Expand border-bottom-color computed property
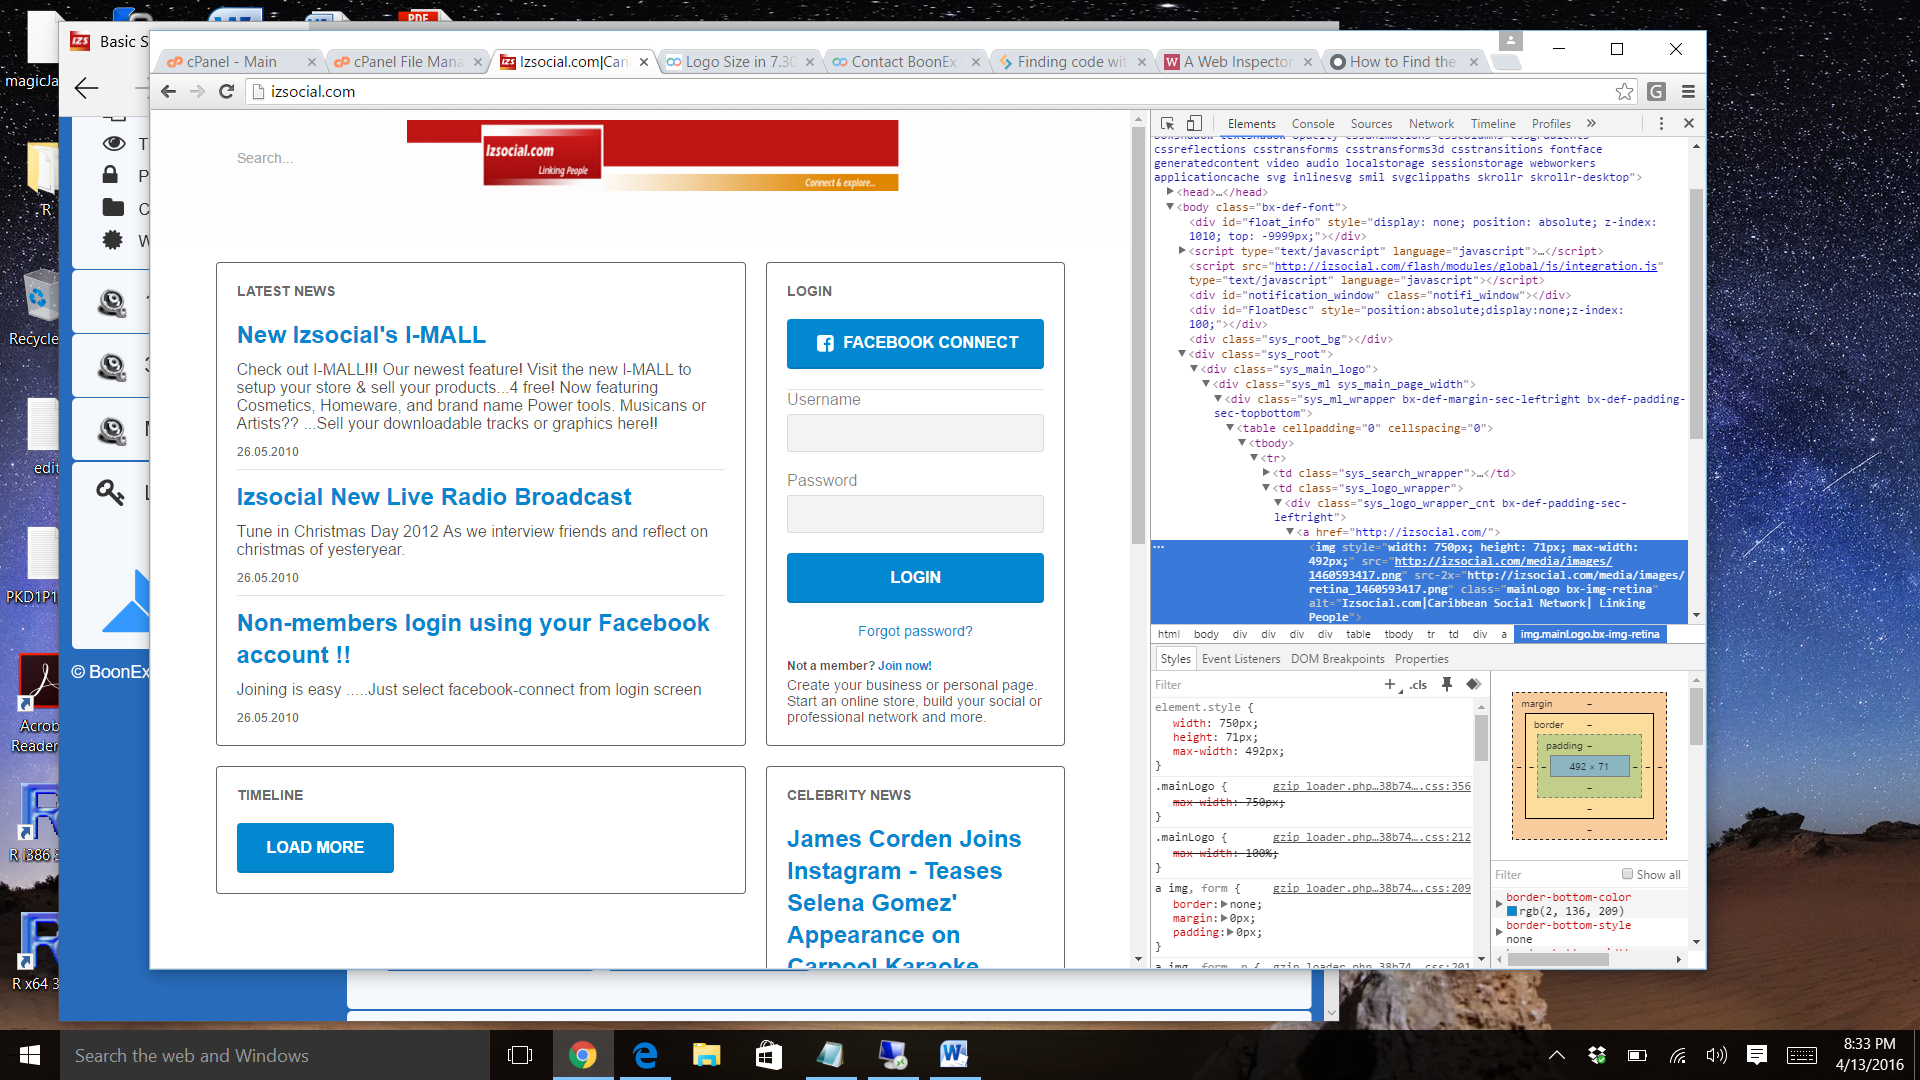Viewport: 1920px width, 1080px height. coord(1499,904)
